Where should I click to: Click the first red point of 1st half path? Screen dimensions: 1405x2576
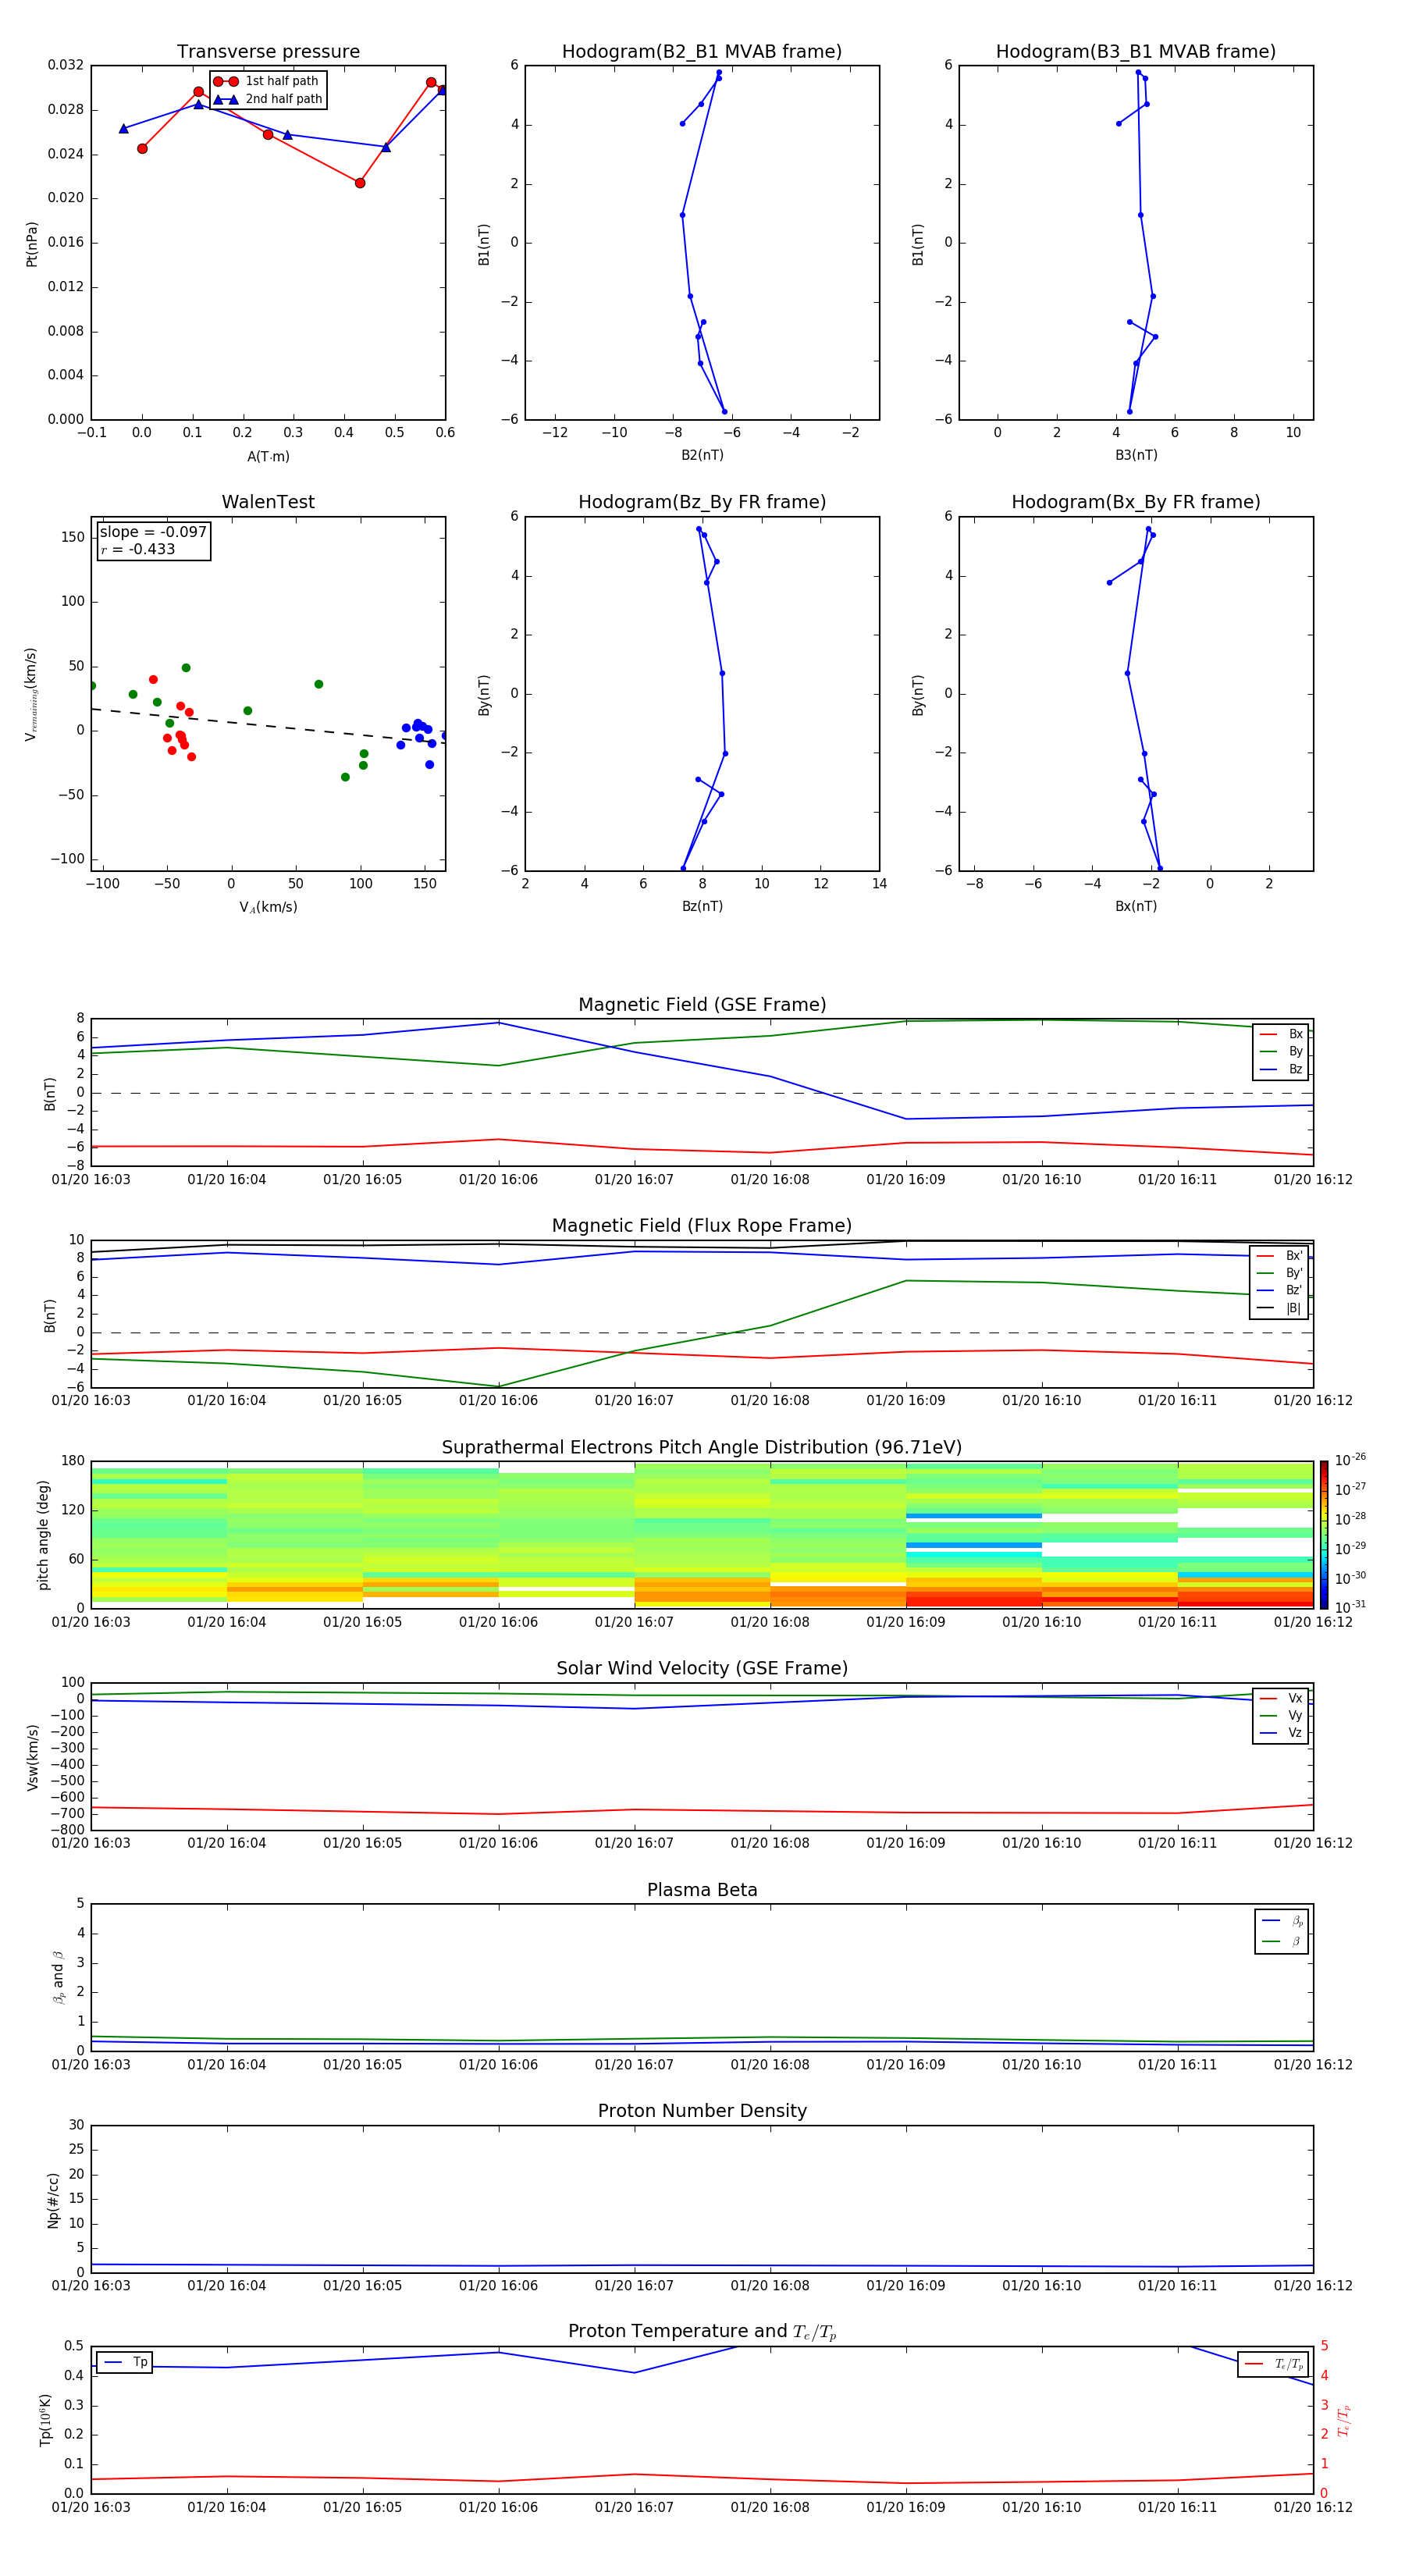click(142, 148)
